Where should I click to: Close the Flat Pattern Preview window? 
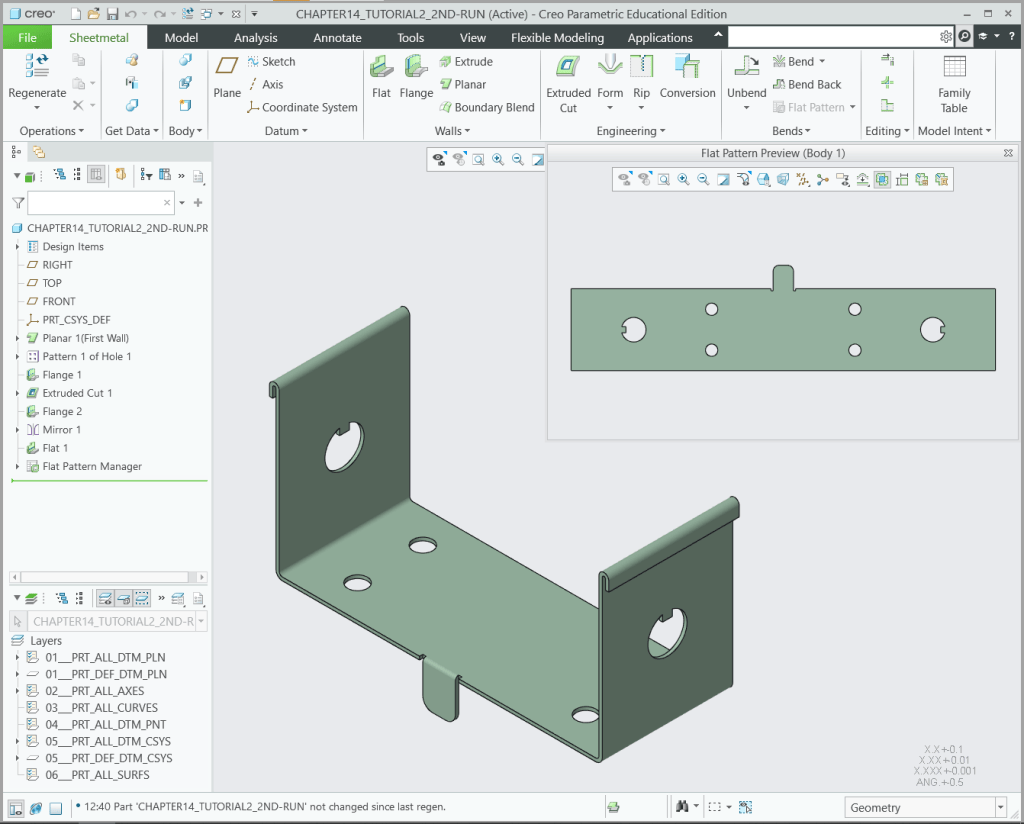coord(1008,153)
